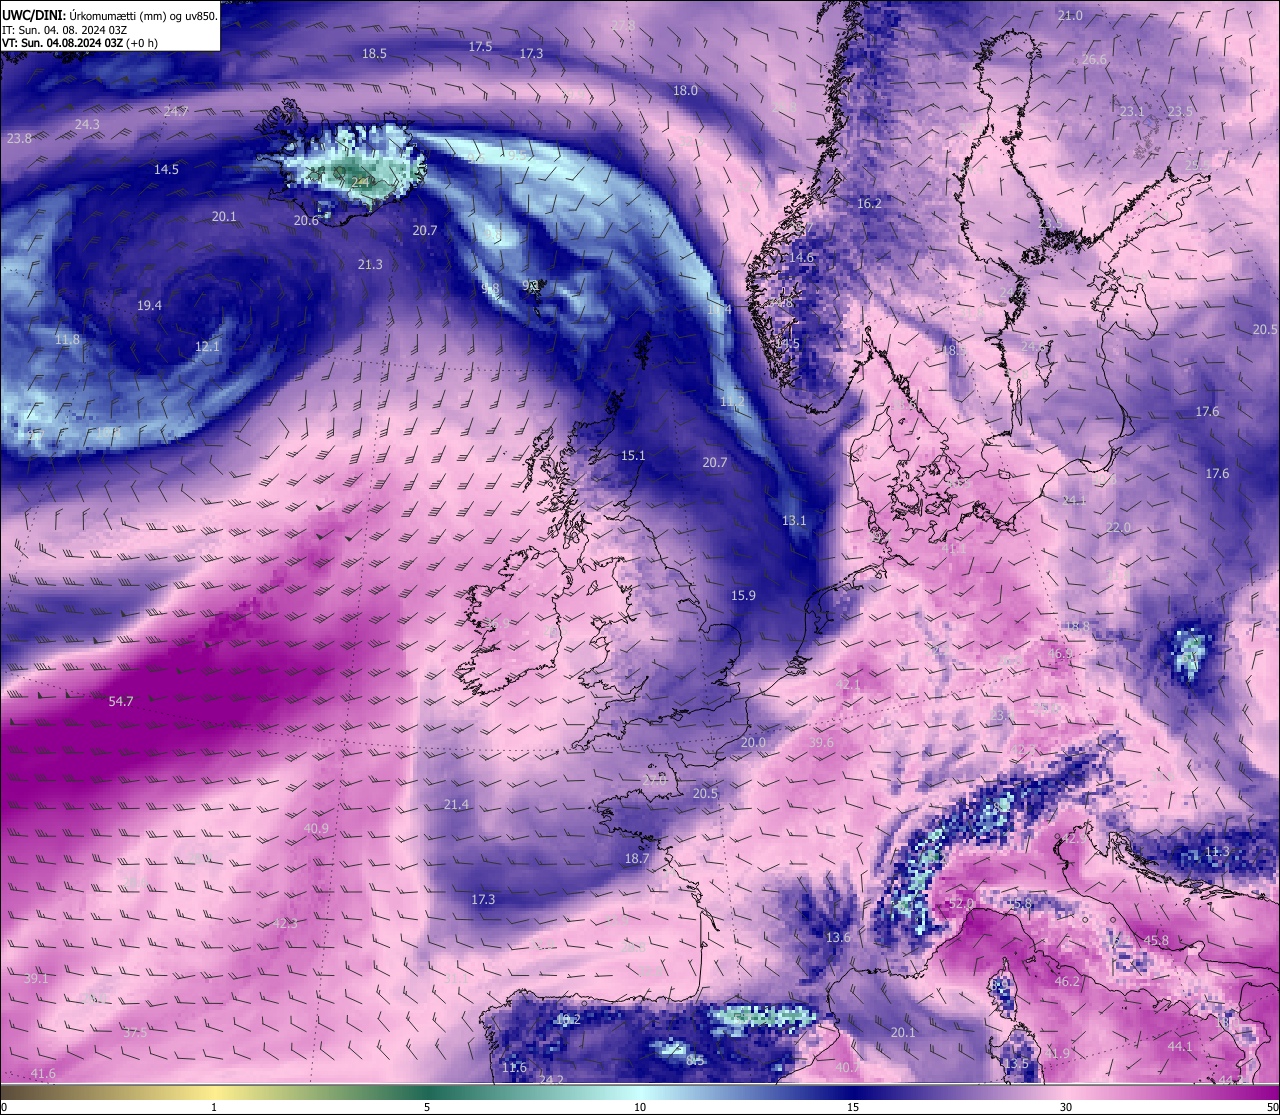Click the 46.2 value over central Italy
The image size is (1280, 1115).
pos(1067,982)
